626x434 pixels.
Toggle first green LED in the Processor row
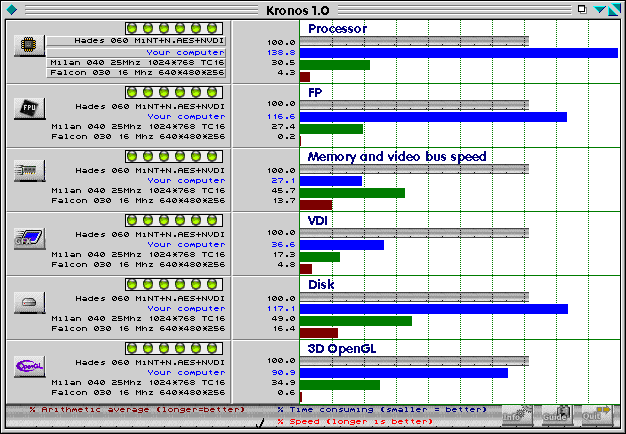(132, 28)
